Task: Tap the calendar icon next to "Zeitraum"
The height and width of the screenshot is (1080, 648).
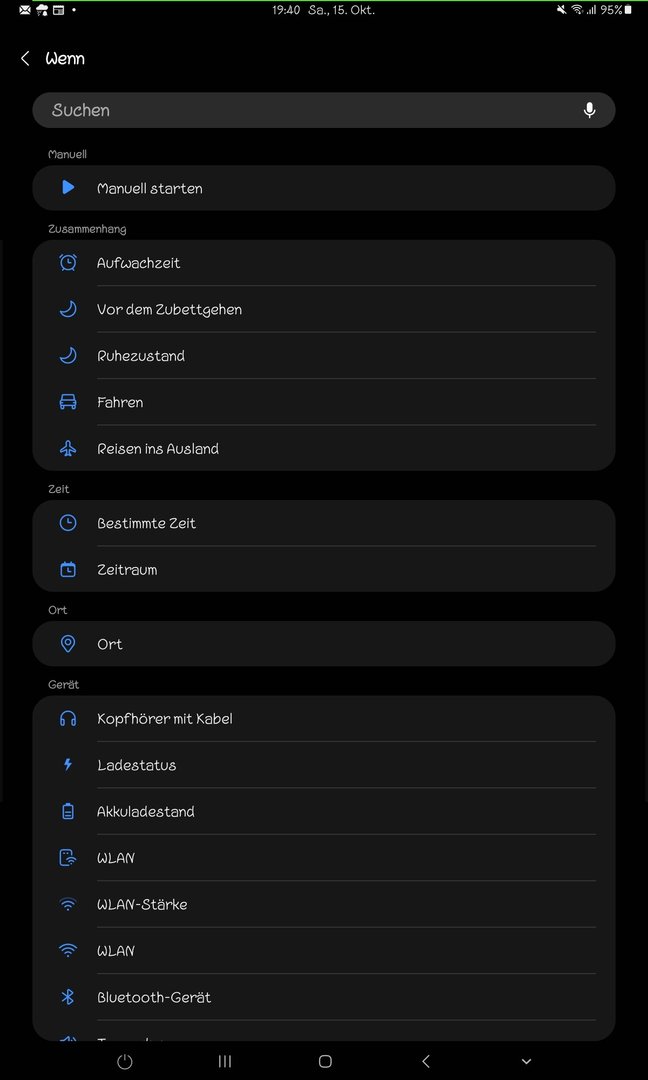Action: click(x=68, y=570)
